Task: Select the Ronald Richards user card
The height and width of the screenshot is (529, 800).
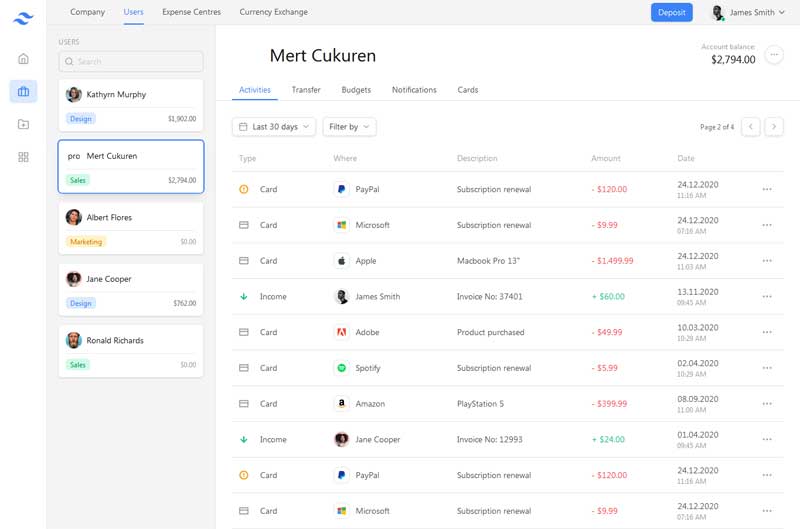Action: click(x=131, y=351)
